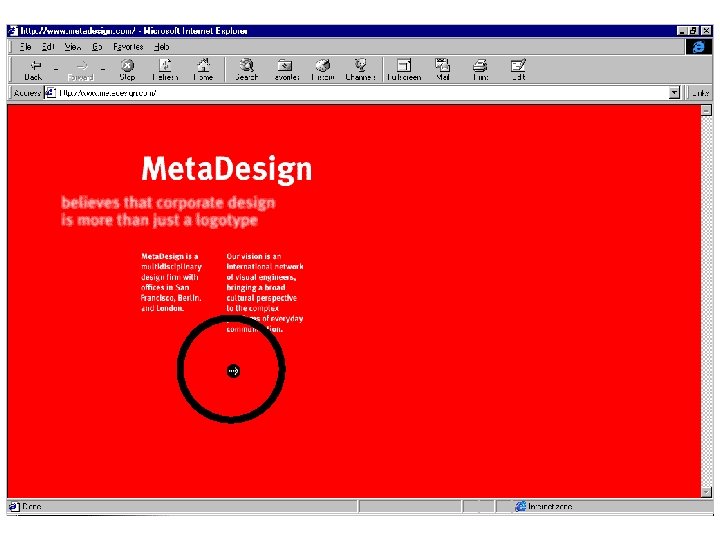Image resolution: width=720 pixels, height=540 pixels.
Task: Go to the Home page icon
Action: (x=203, y=70)
